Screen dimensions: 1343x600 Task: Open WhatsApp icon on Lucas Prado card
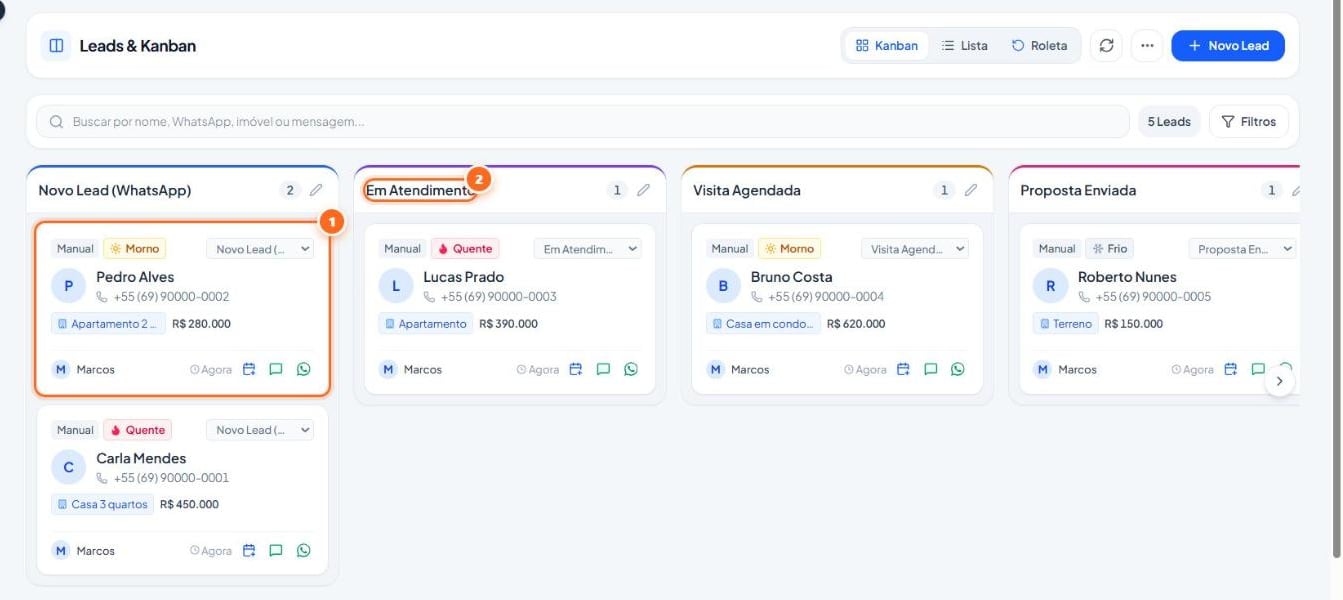(x=630, y=369)
